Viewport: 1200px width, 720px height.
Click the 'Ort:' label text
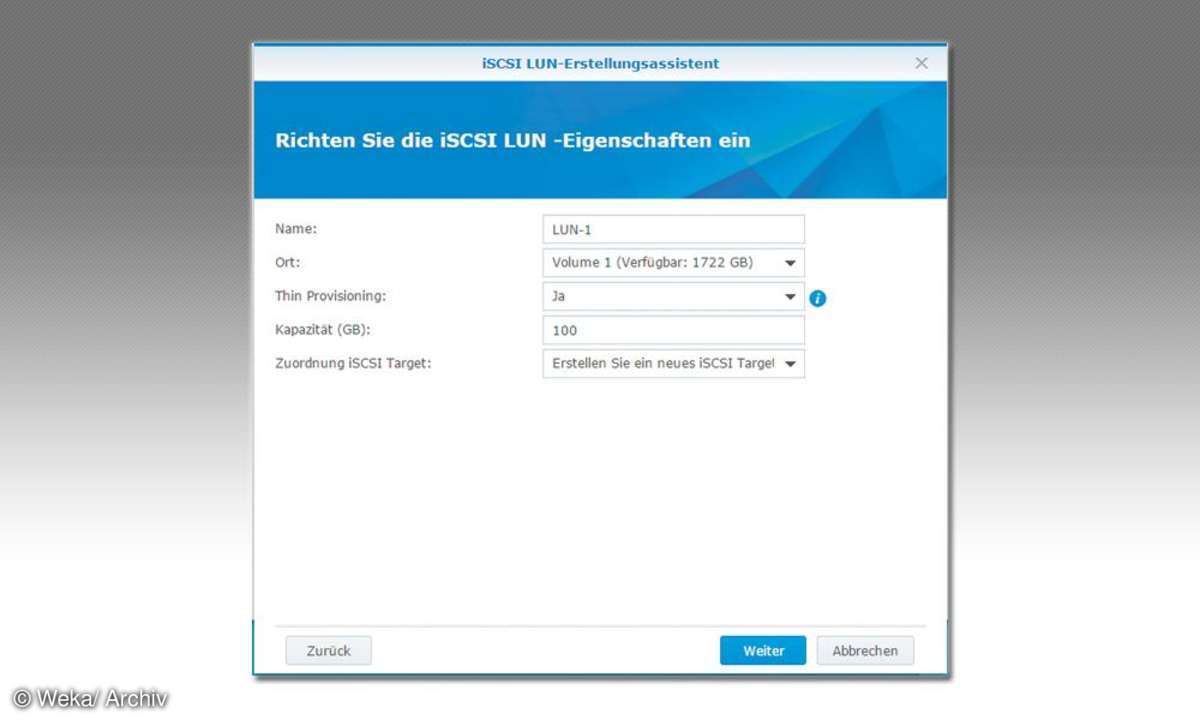(x=288, y=263)
